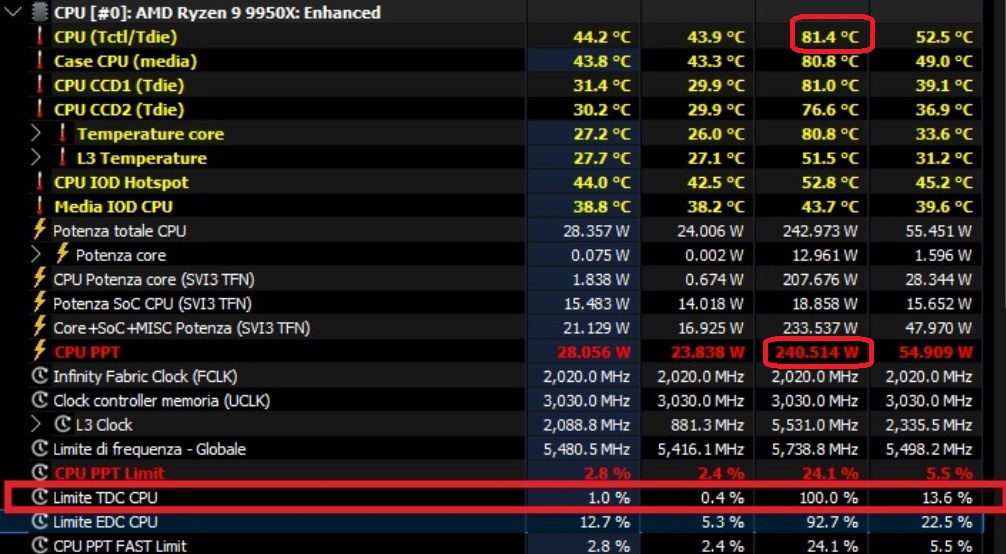1006x554 pixels.
Task: Click the 240.514 W maximum CPU PPT value
Action: click(x=816, y=352)
